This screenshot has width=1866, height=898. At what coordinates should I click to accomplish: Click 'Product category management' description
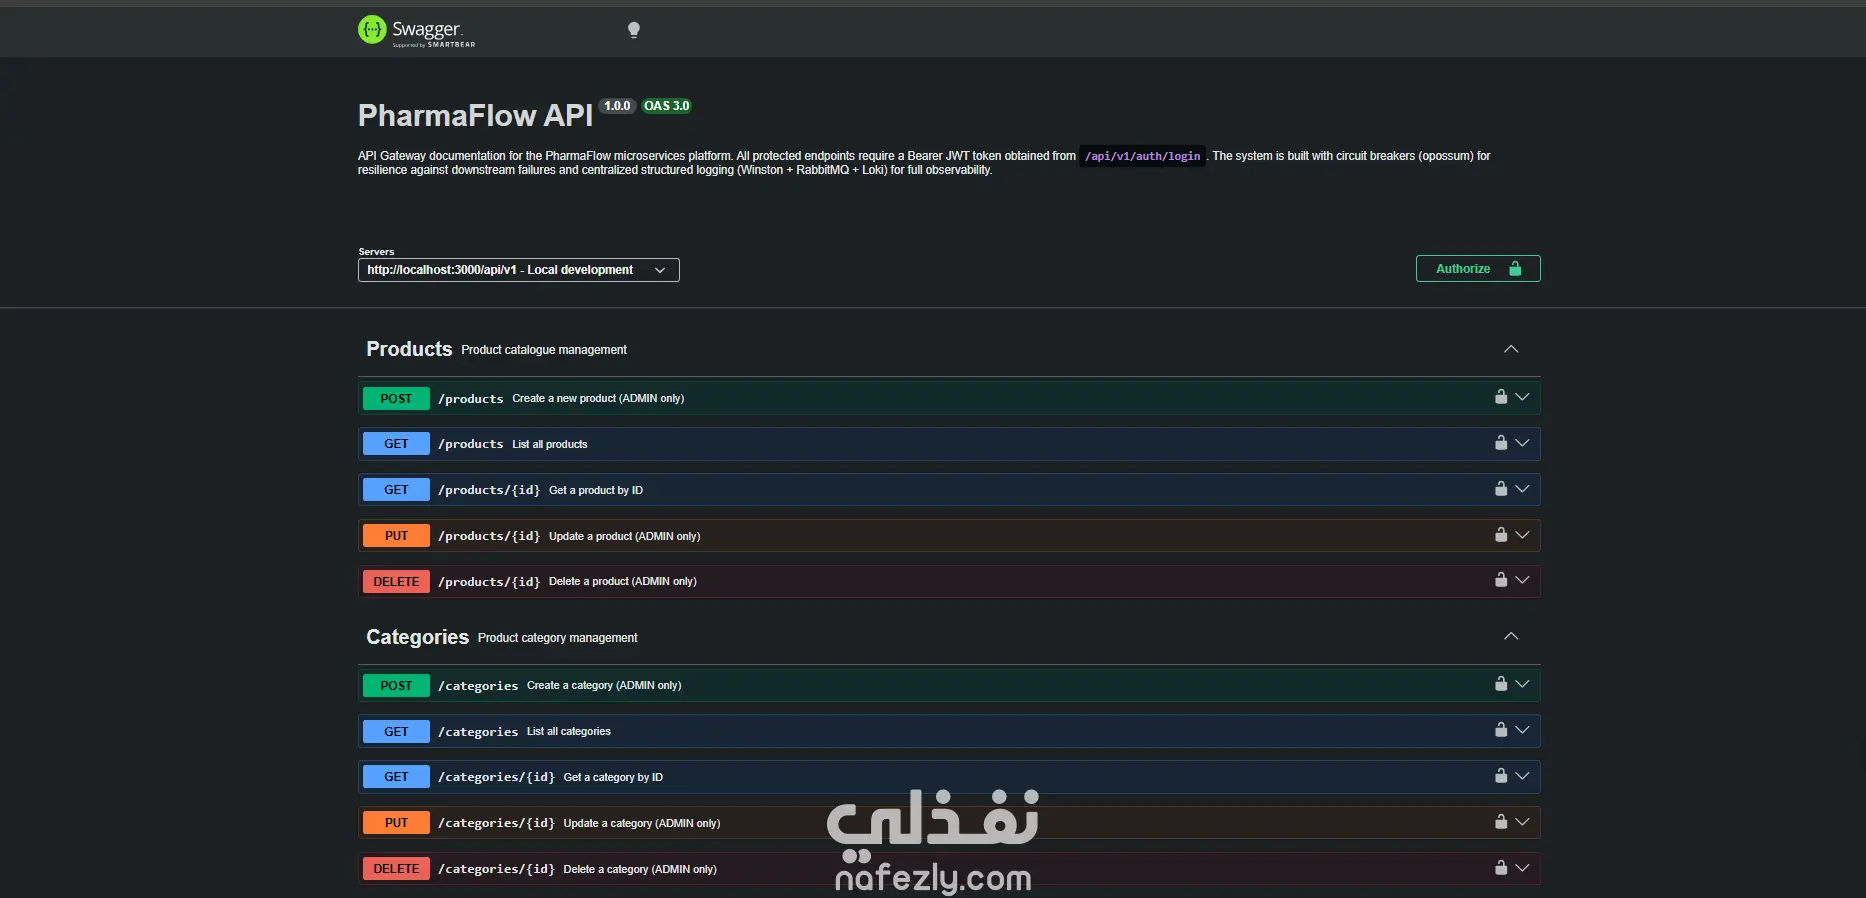[x=558, y=638]
